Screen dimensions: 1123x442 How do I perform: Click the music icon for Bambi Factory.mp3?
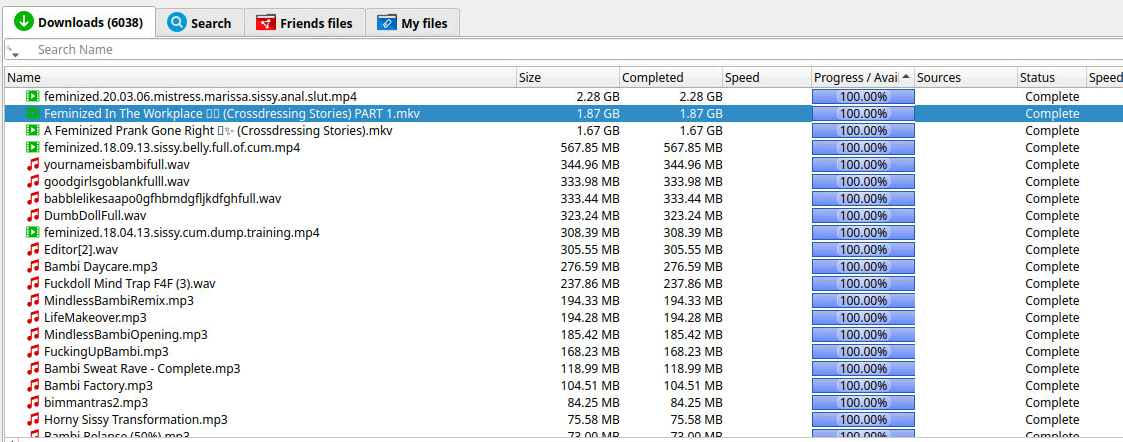(33, 386)
